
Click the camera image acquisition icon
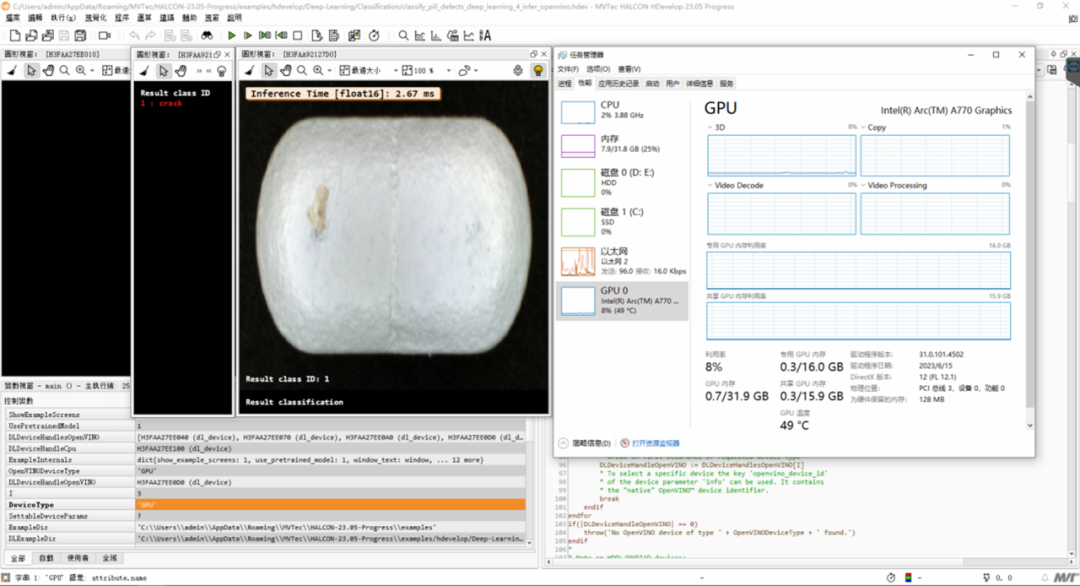(105, 35)
